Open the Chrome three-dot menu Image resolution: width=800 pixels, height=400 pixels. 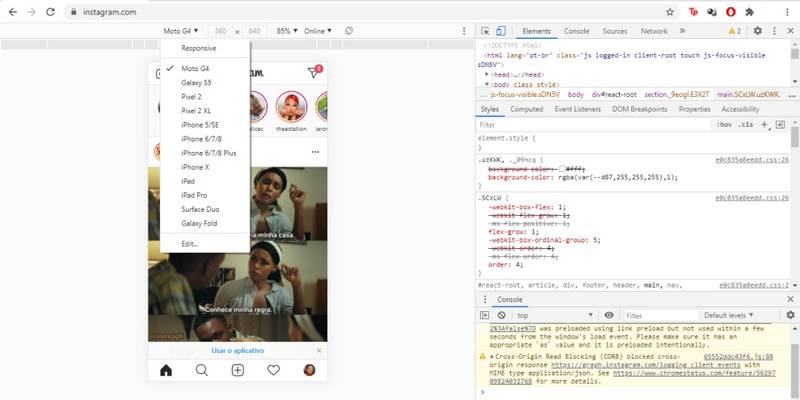tap(788, 12)
